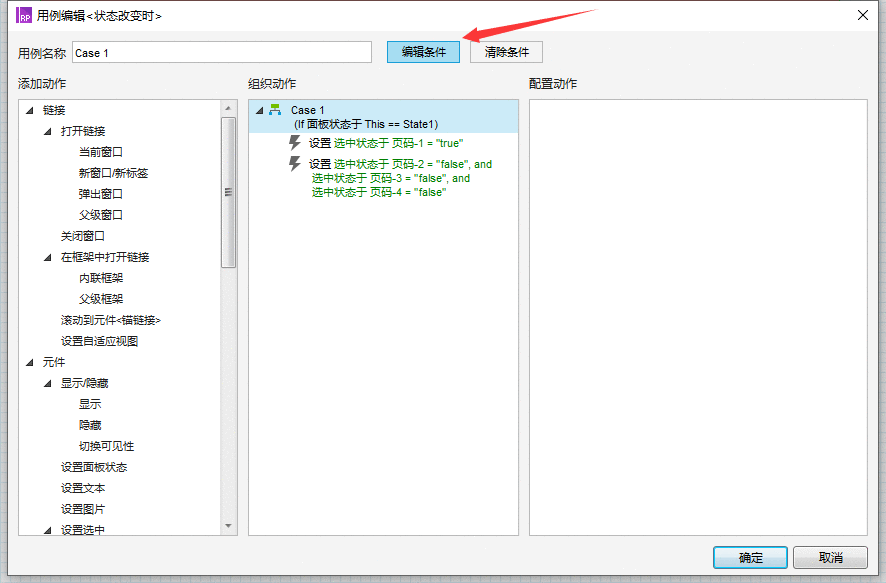
Task: Click the Case 1 case tree icon
Action: pos(275,110)
